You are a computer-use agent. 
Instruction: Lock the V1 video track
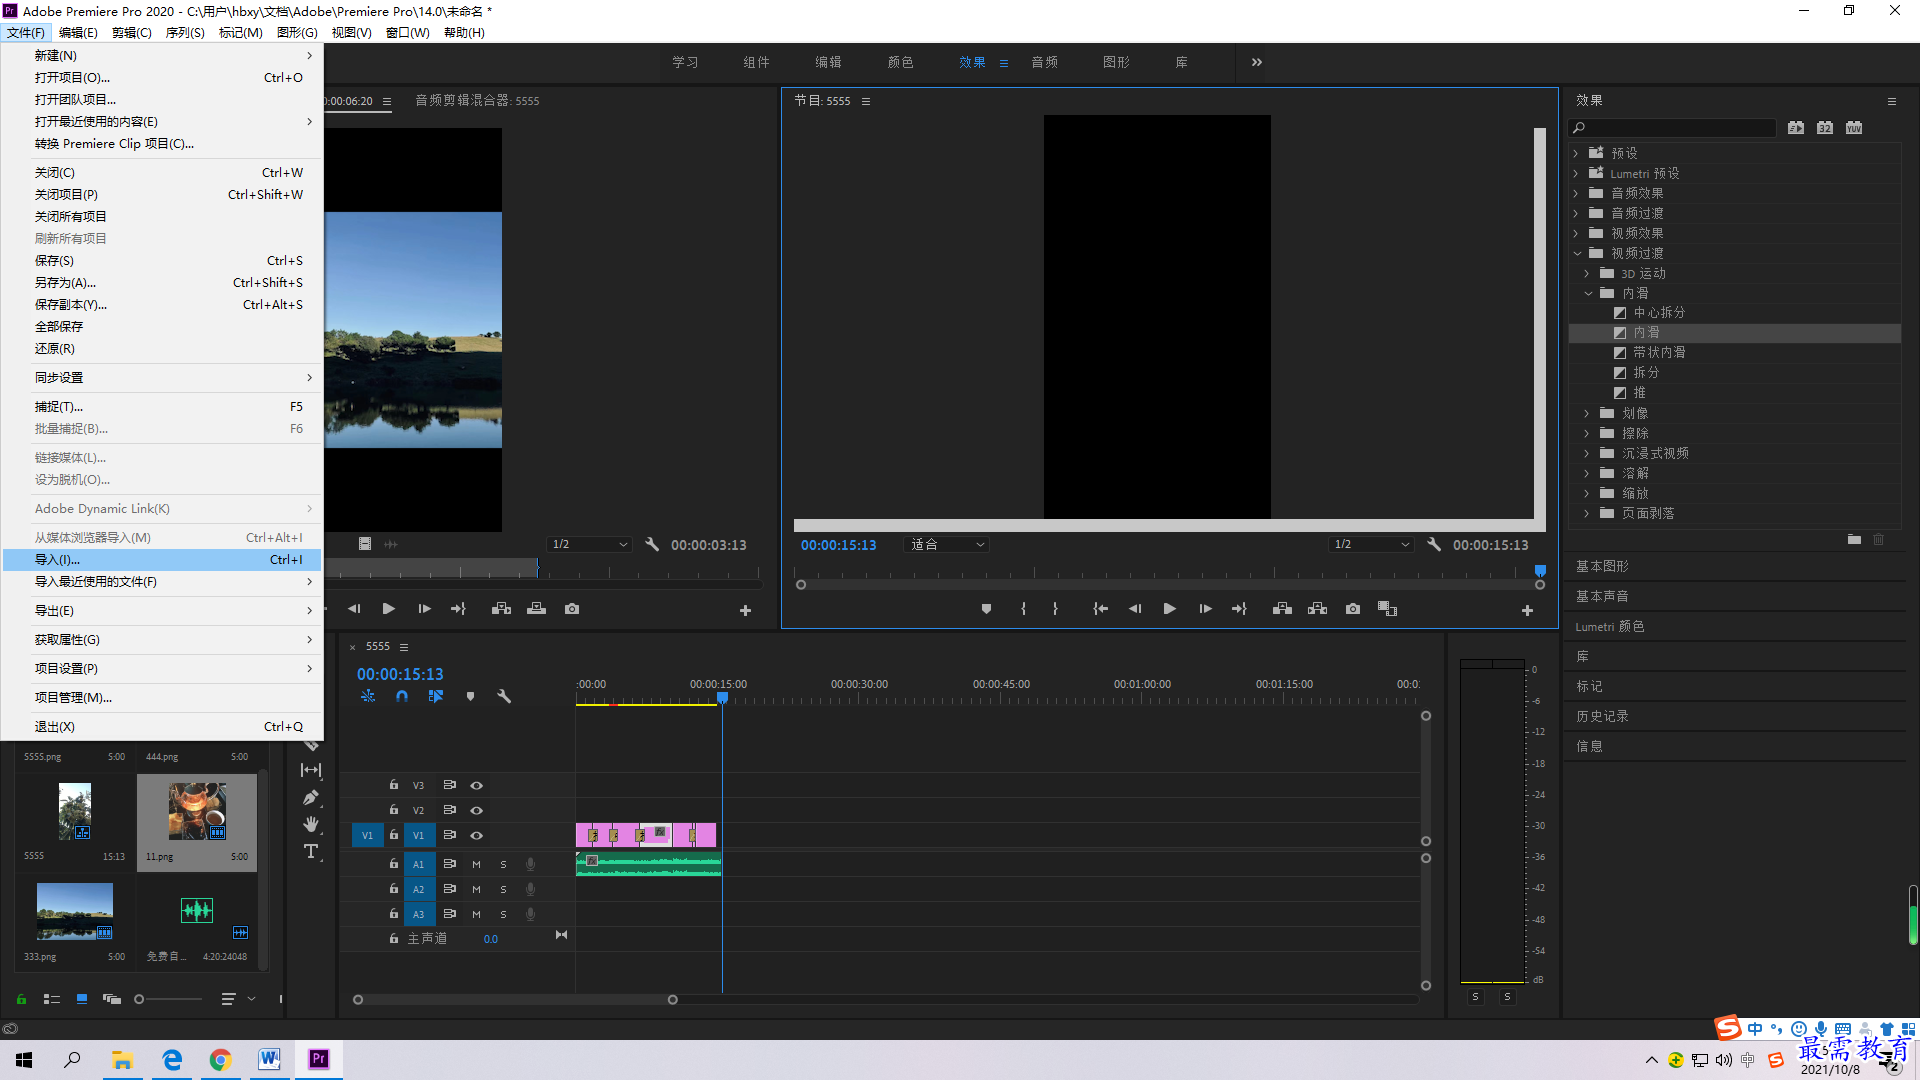[393, 835]
